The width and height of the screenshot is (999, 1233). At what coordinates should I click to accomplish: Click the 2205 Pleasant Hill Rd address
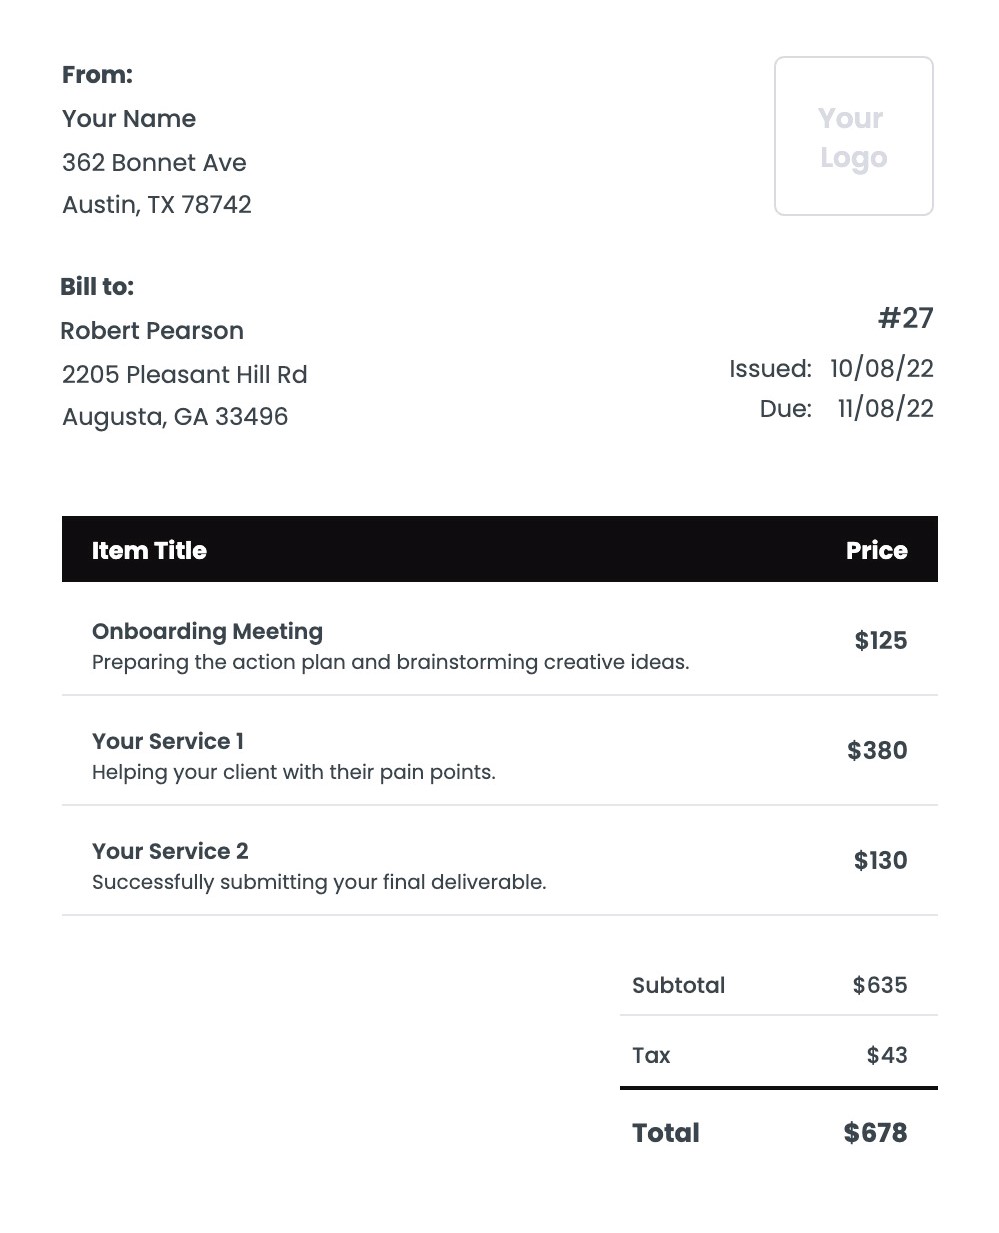click(x=185, y=375)
